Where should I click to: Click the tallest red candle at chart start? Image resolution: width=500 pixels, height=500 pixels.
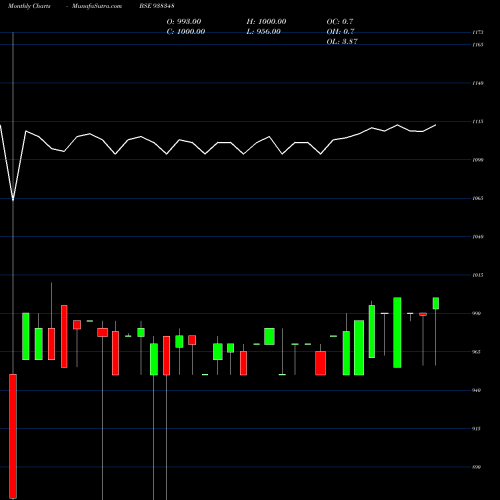(13, 436)
